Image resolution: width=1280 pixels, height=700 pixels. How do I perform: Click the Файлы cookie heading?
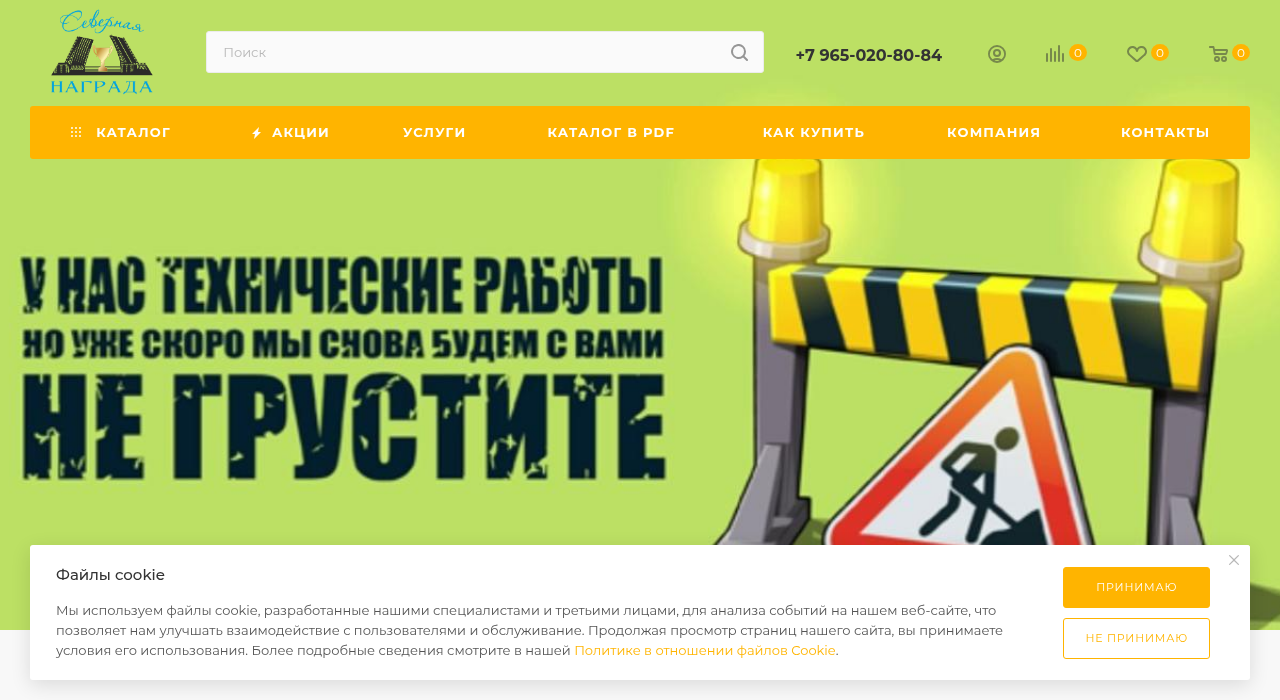[x=110, y=574]
